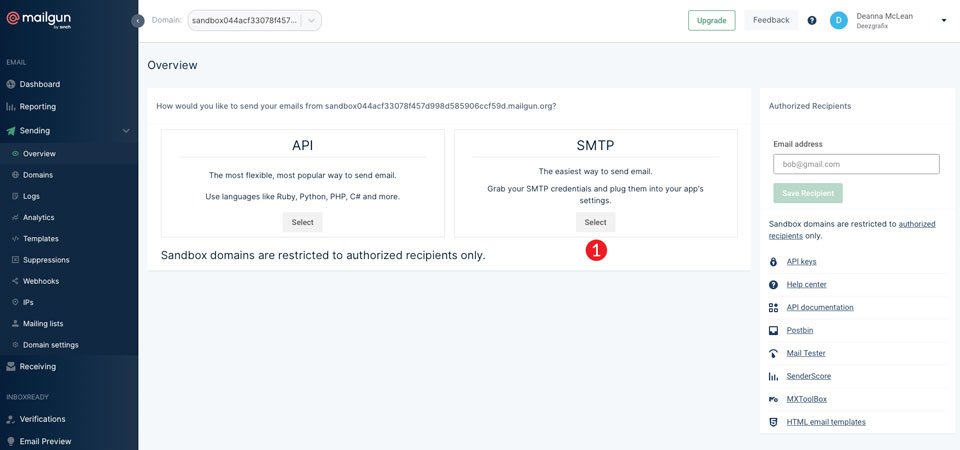Click the user avatar circle
Image resolution: width=960 pixels, height=450 pixels.
pos(839,20)
